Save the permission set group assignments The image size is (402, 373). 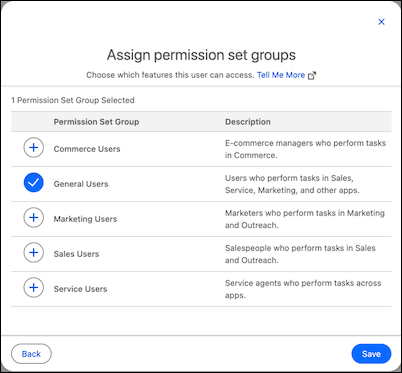click(x=371, y=354)
